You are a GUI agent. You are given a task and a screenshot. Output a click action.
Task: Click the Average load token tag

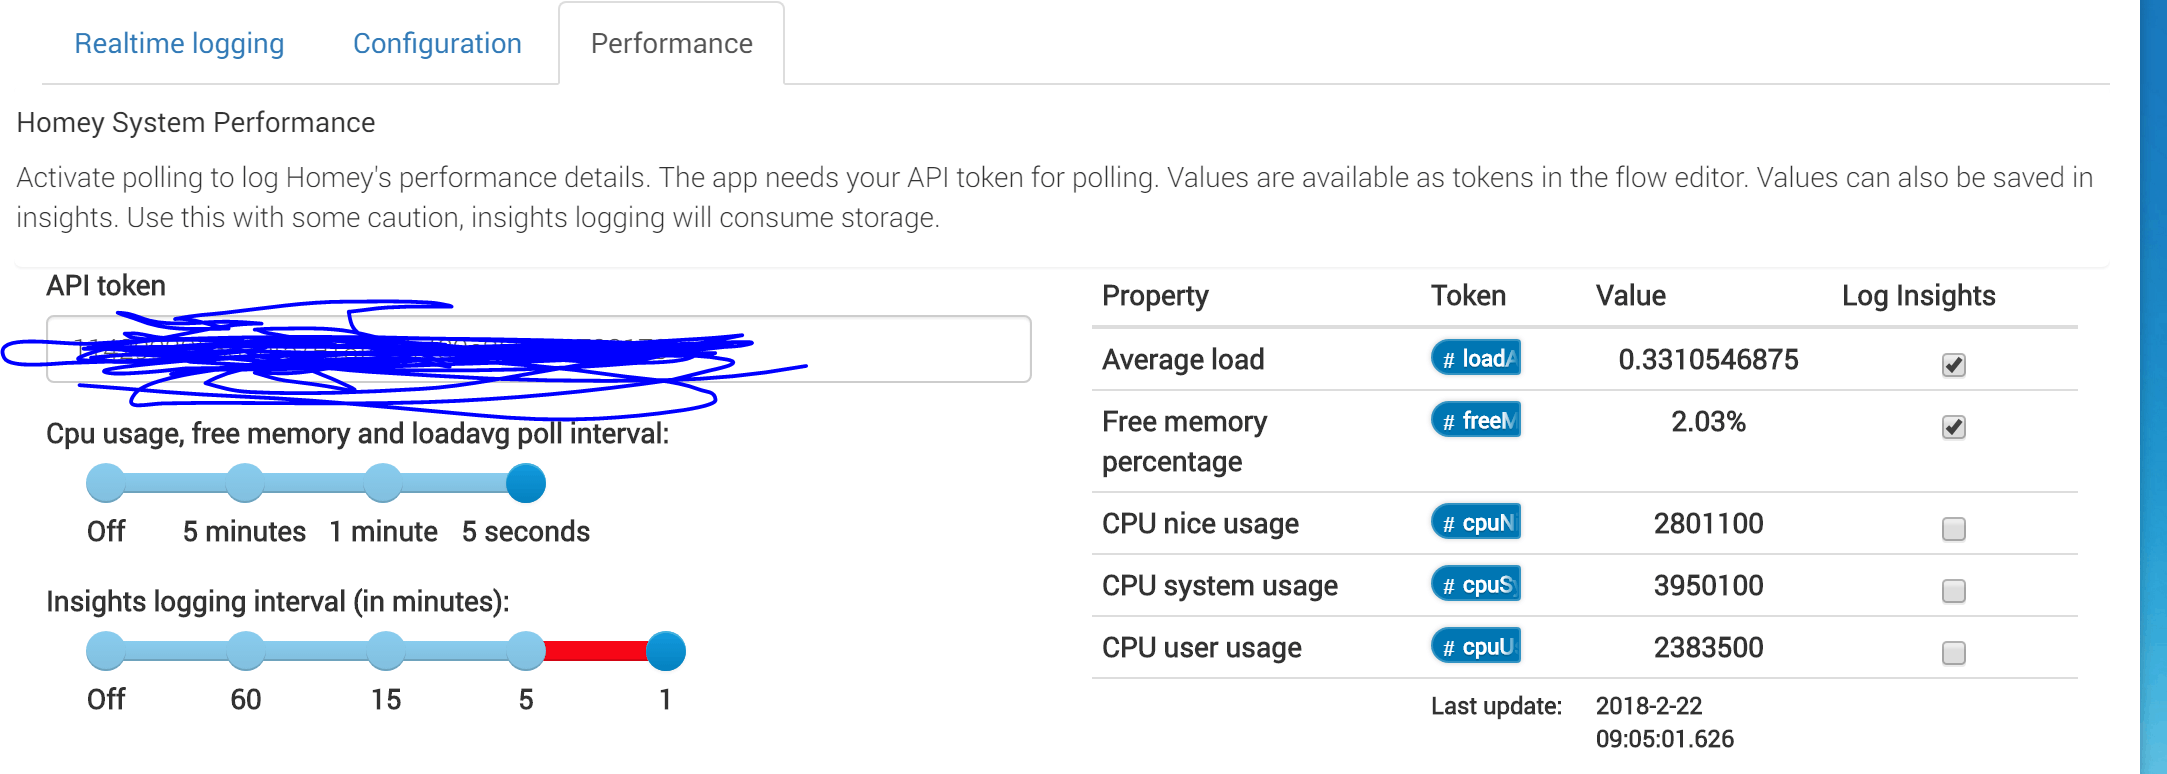pyautogui.click(x=1476, y=358)
